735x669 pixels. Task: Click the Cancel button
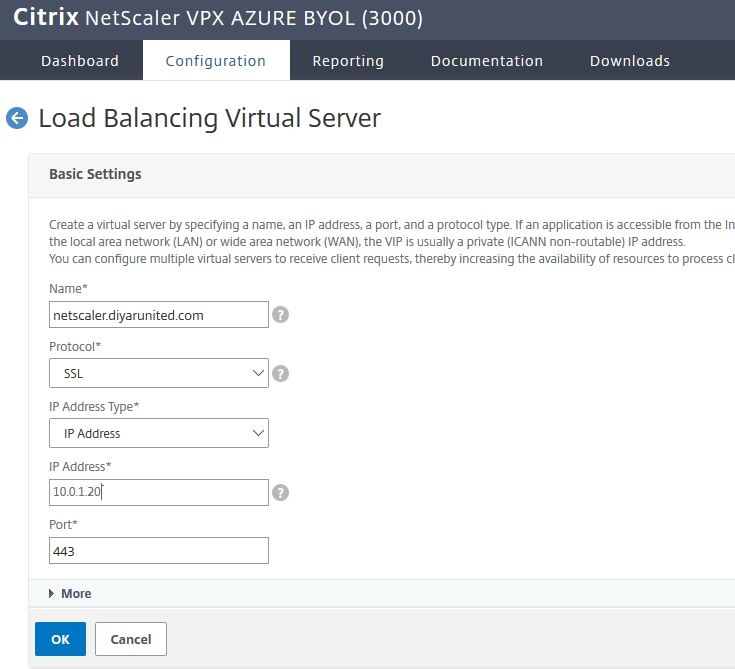[x=131, y=639]
